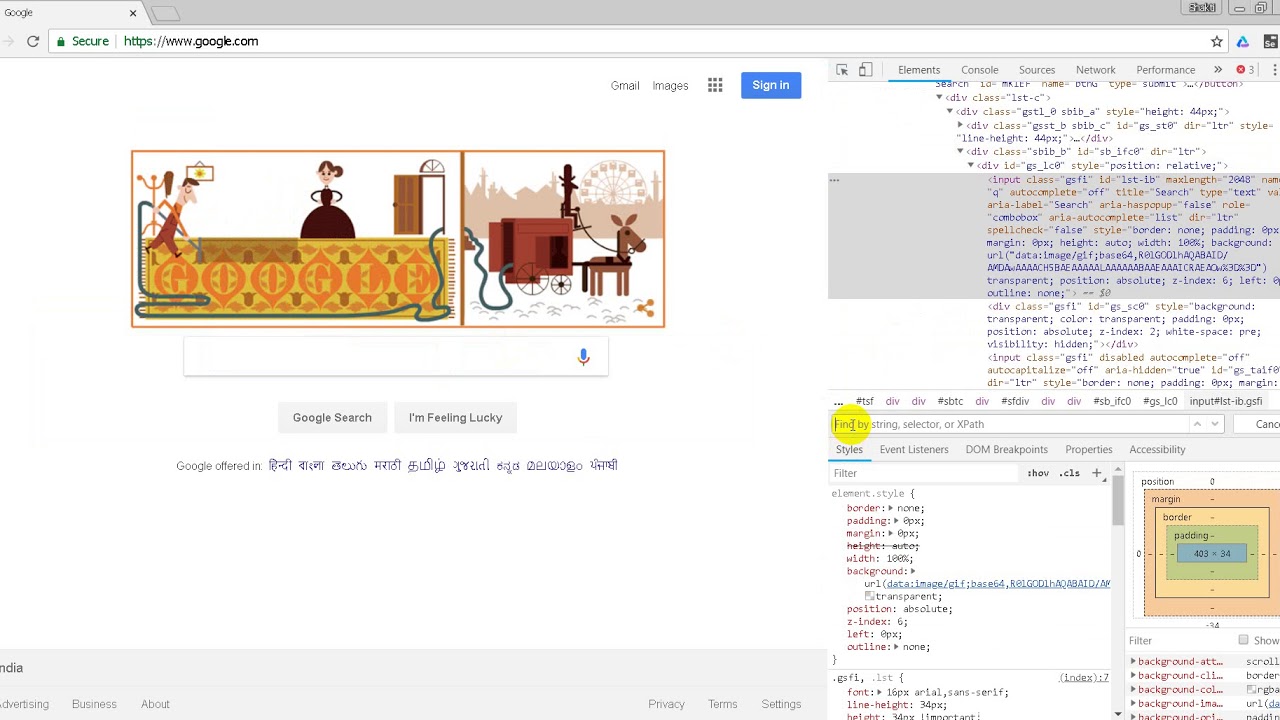Click the ellipsis at the start of the breadcrumb bar
The image size is (1280, 720).
838,401
